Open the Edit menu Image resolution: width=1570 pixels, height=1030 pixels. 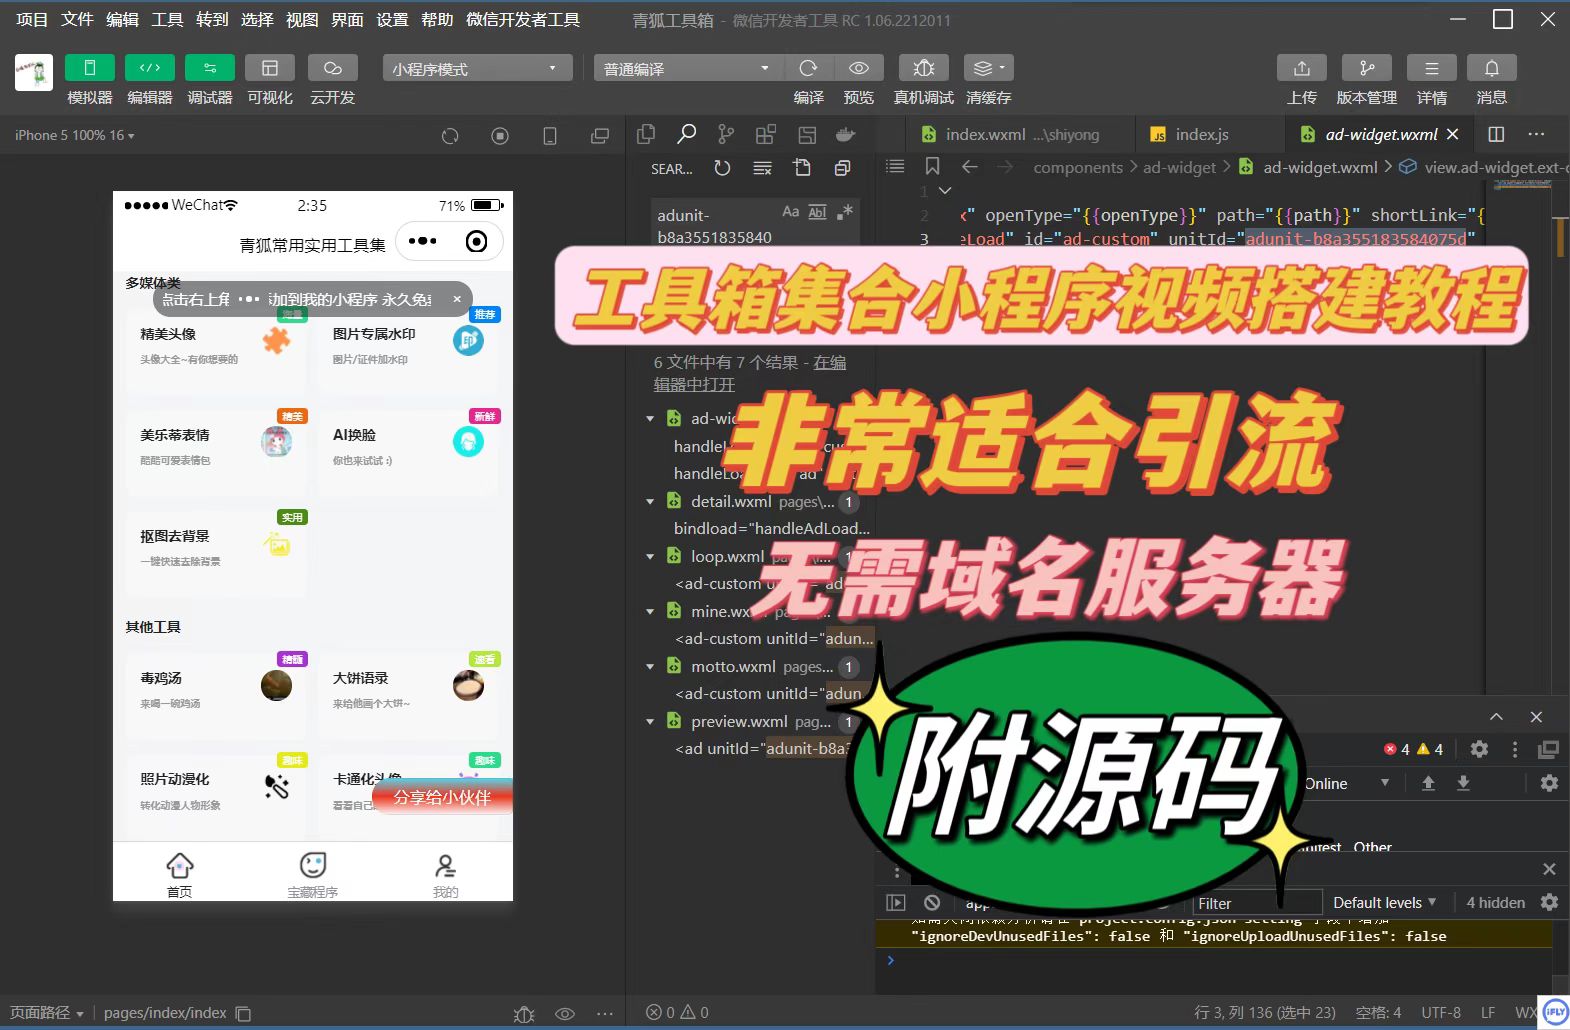tap(122, 19)
